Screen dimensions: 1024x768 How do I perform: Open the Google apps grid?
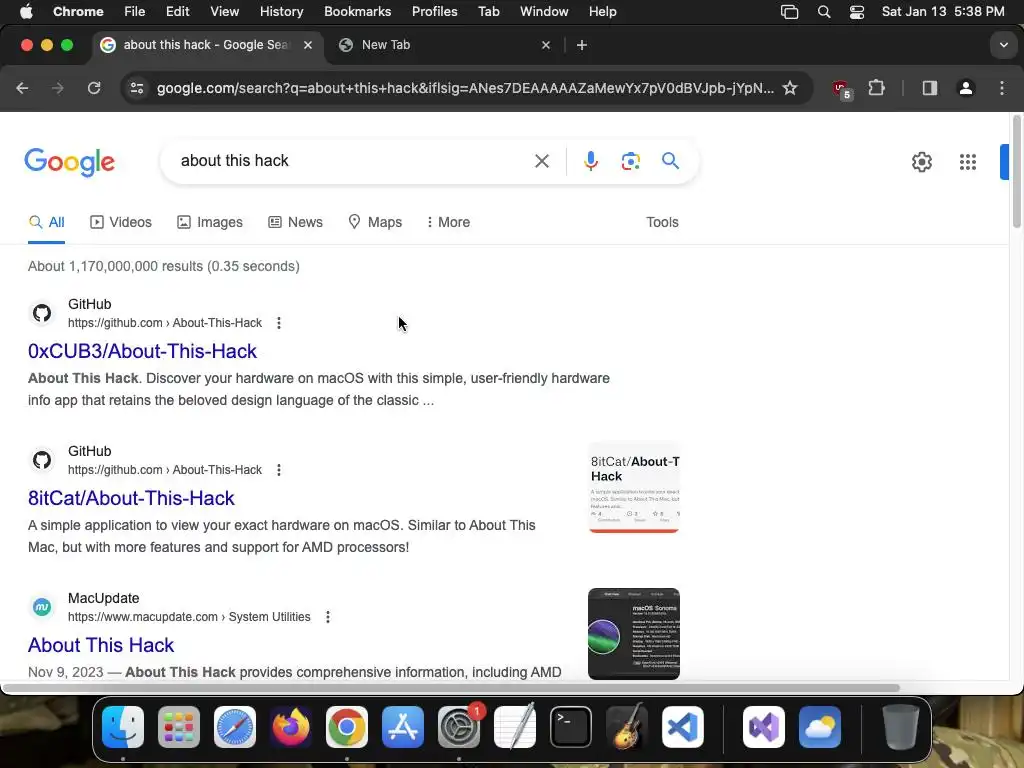(x=968, y=162)
